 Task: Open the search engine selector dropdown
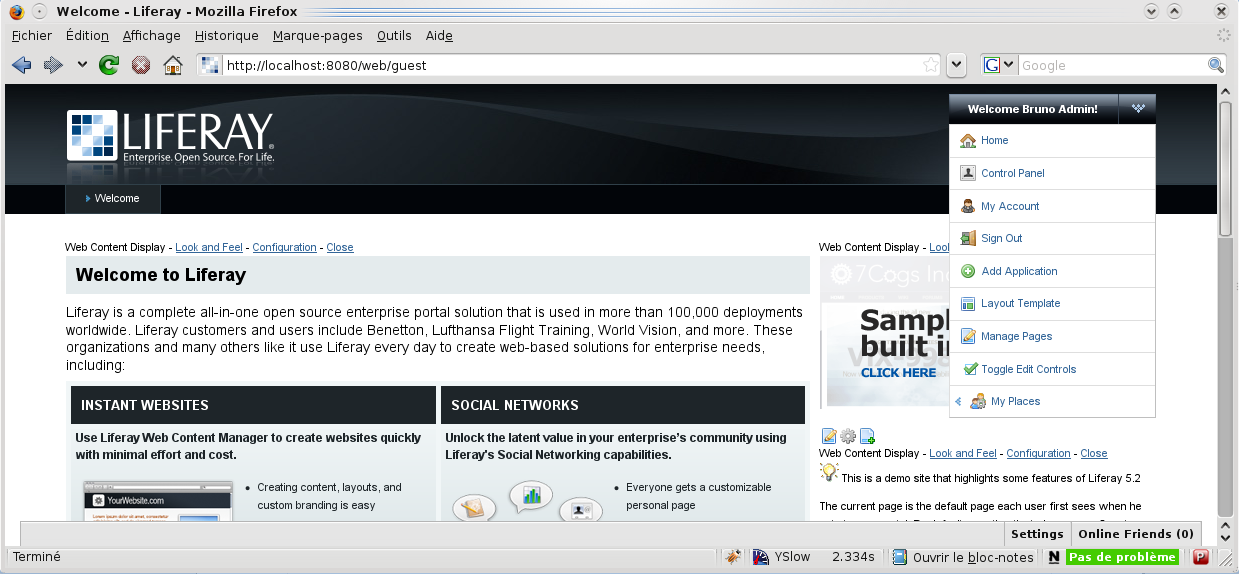click(1000, 65)
